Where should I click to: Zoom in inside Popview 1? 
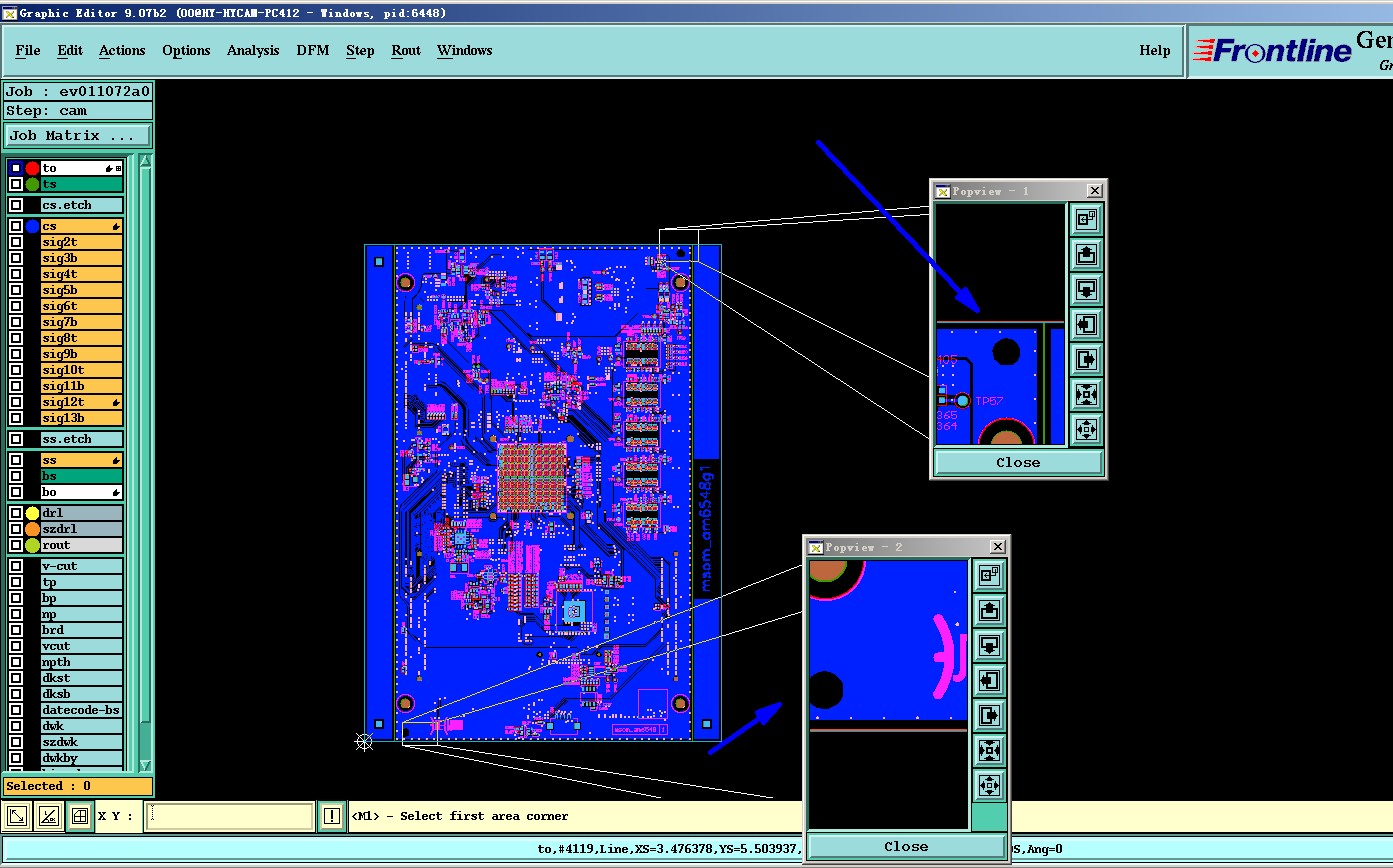(1087, 395)
